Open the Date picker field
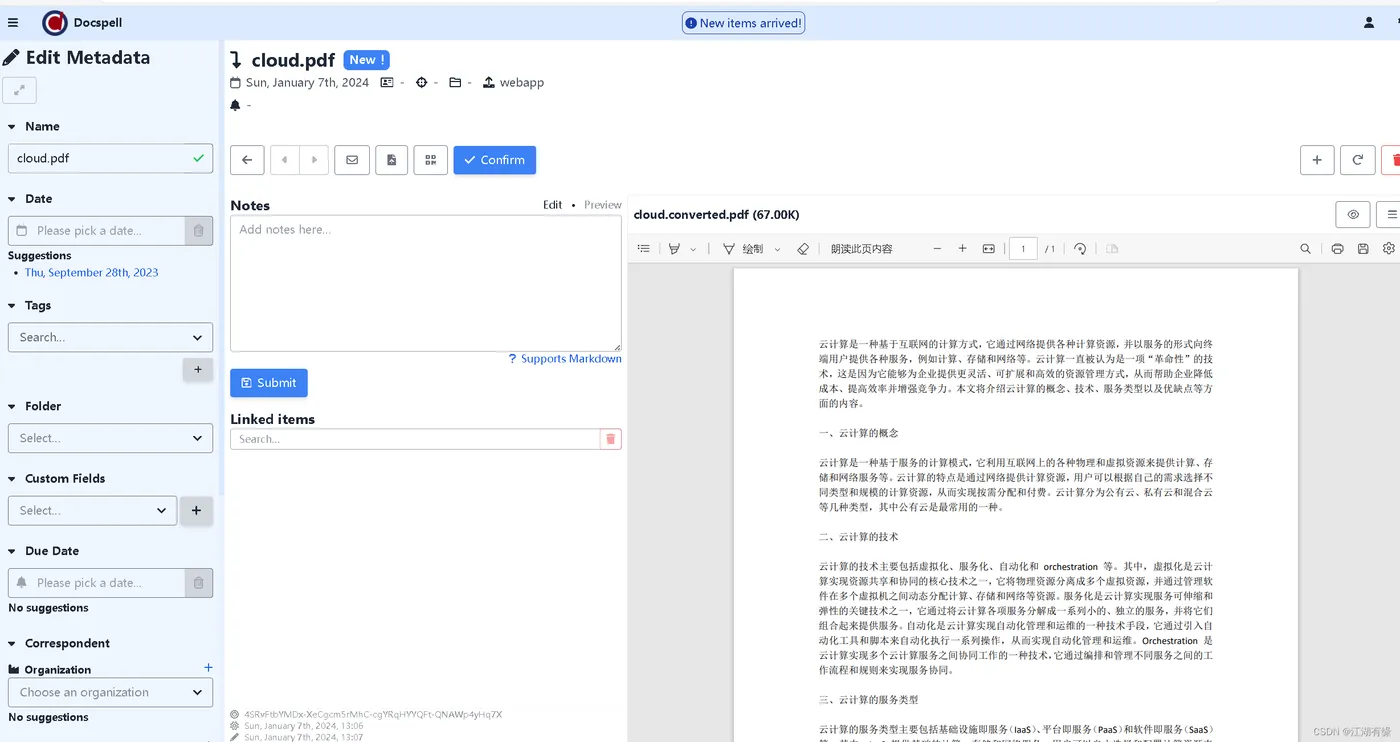 pos(97,231)
